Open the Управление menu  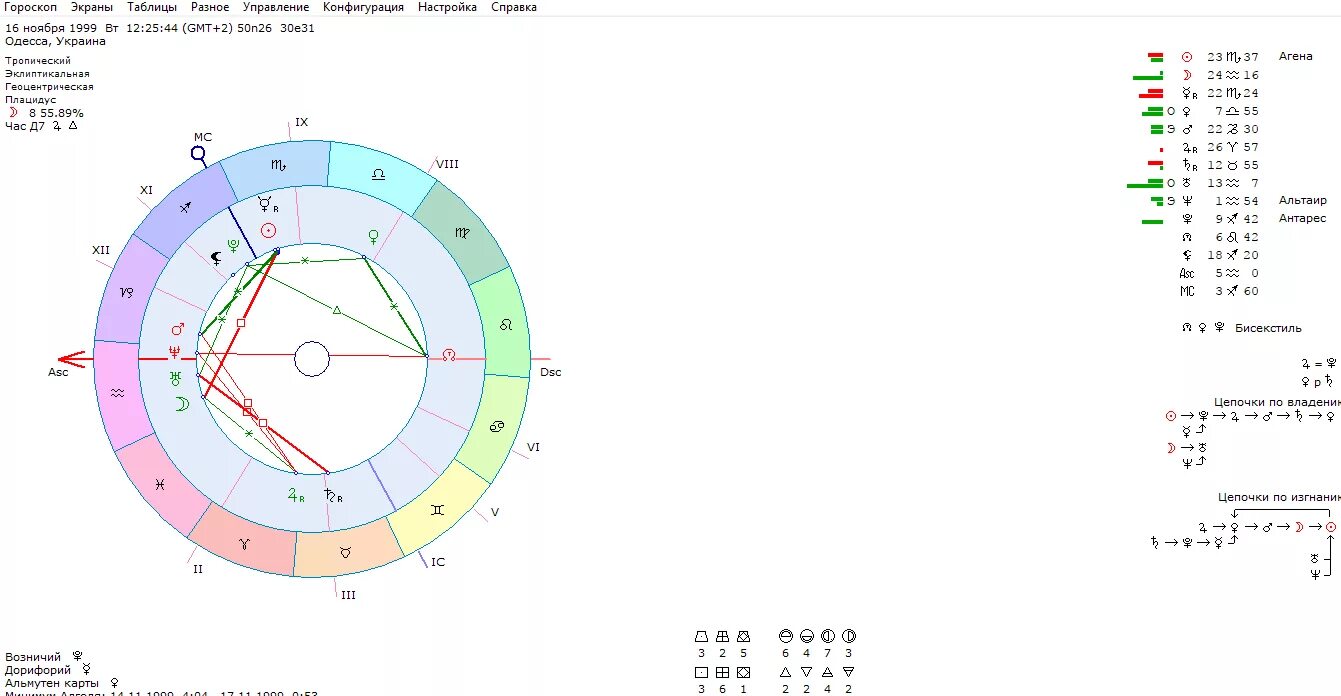click(276, 7)
